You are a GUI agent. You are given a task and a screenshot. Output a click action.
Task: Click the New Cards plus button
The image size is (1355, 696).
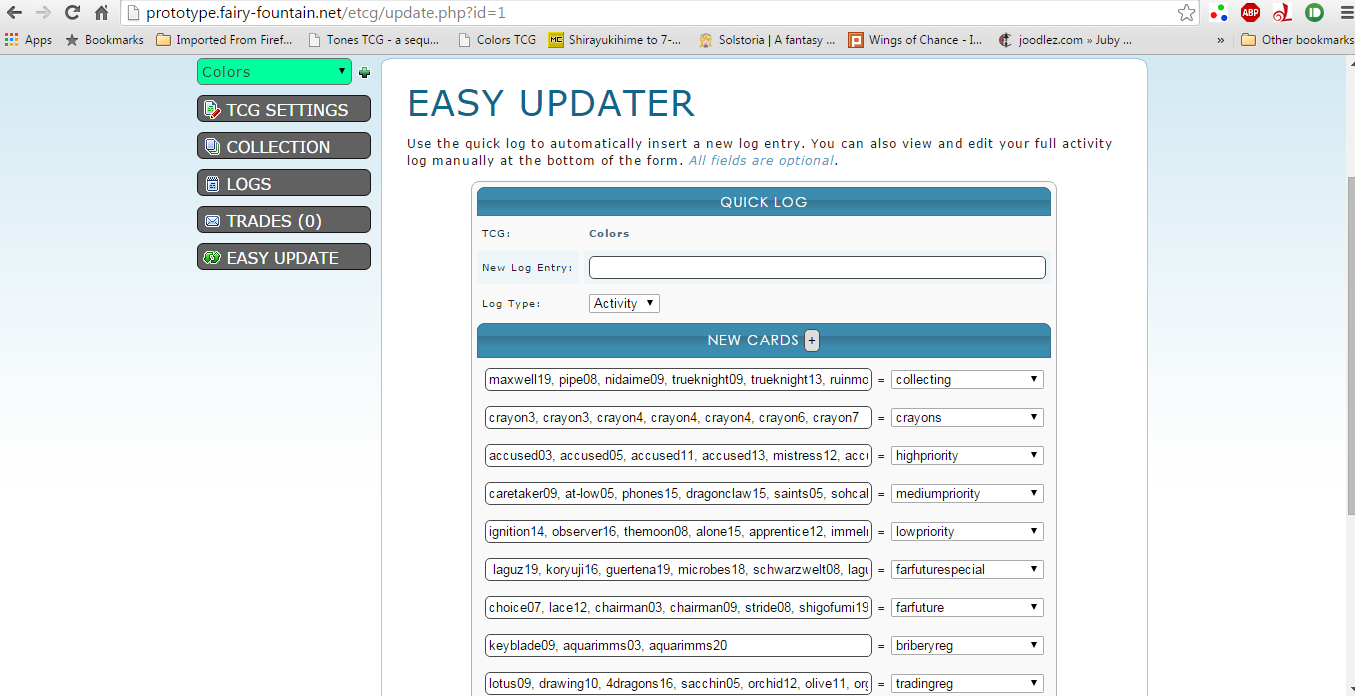[812, 340]
